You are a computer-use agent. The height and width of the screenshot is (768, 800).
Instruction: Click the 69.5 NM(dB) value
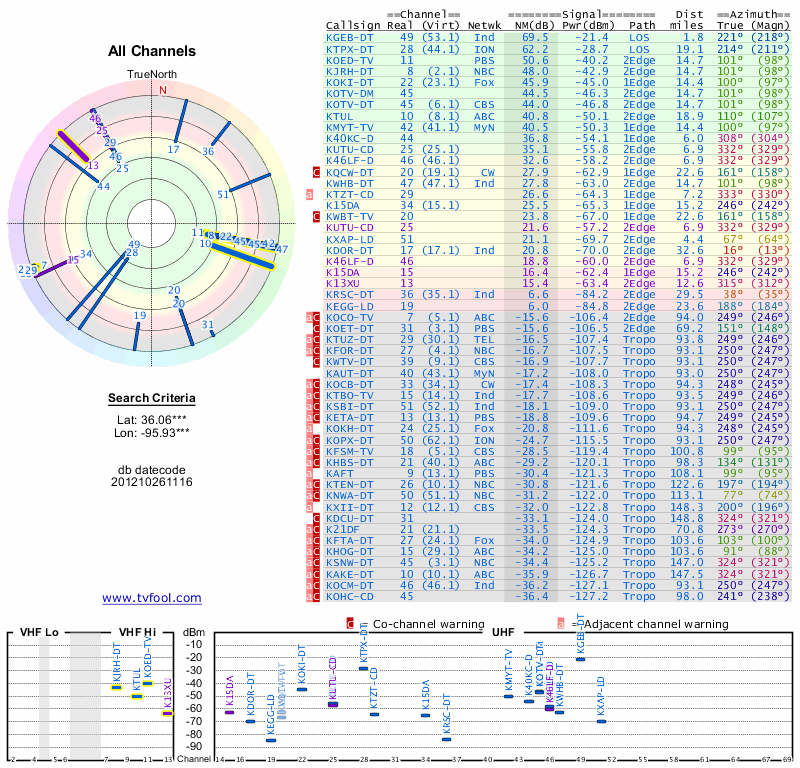click(535, 37)
